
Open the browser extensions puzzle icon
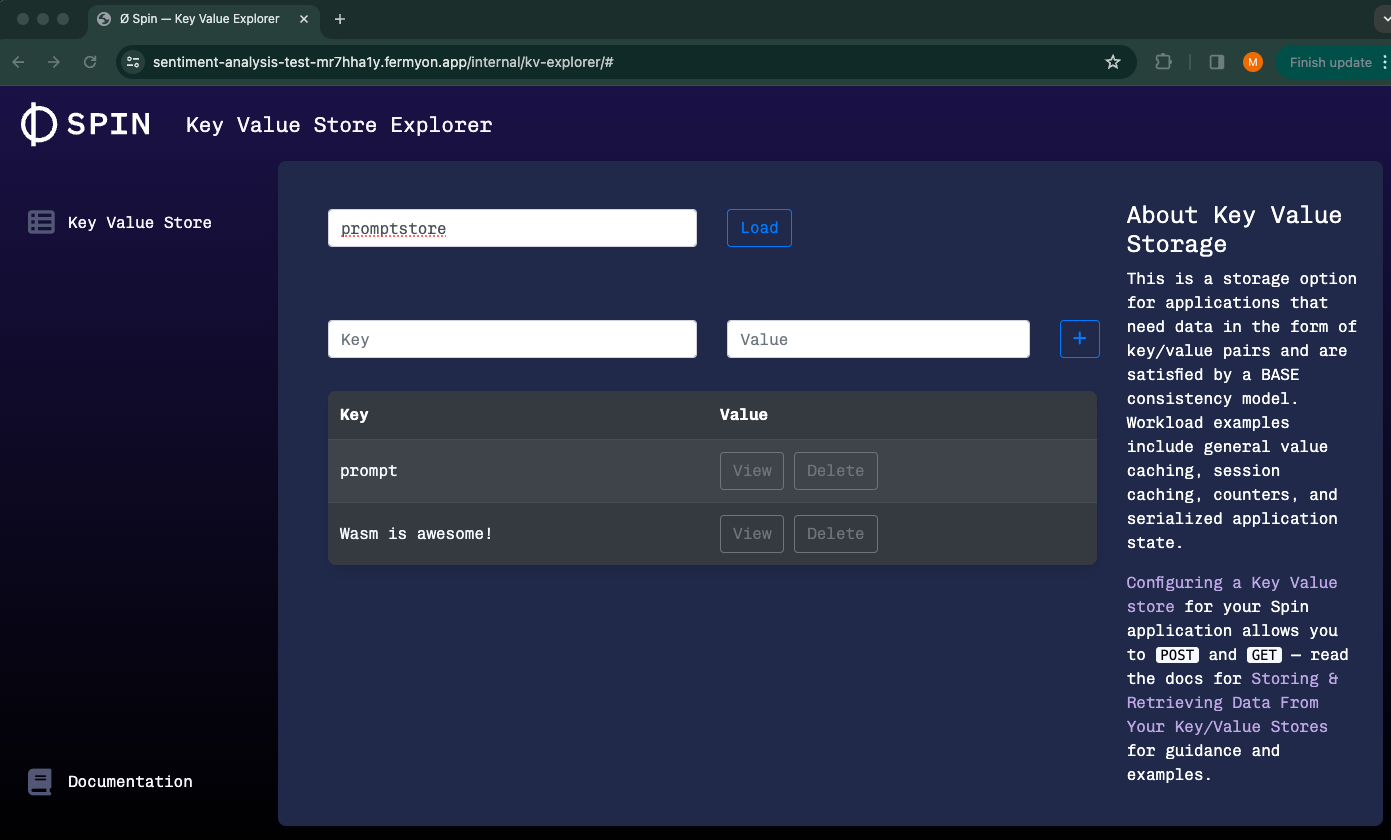[x=1163, y=62]
